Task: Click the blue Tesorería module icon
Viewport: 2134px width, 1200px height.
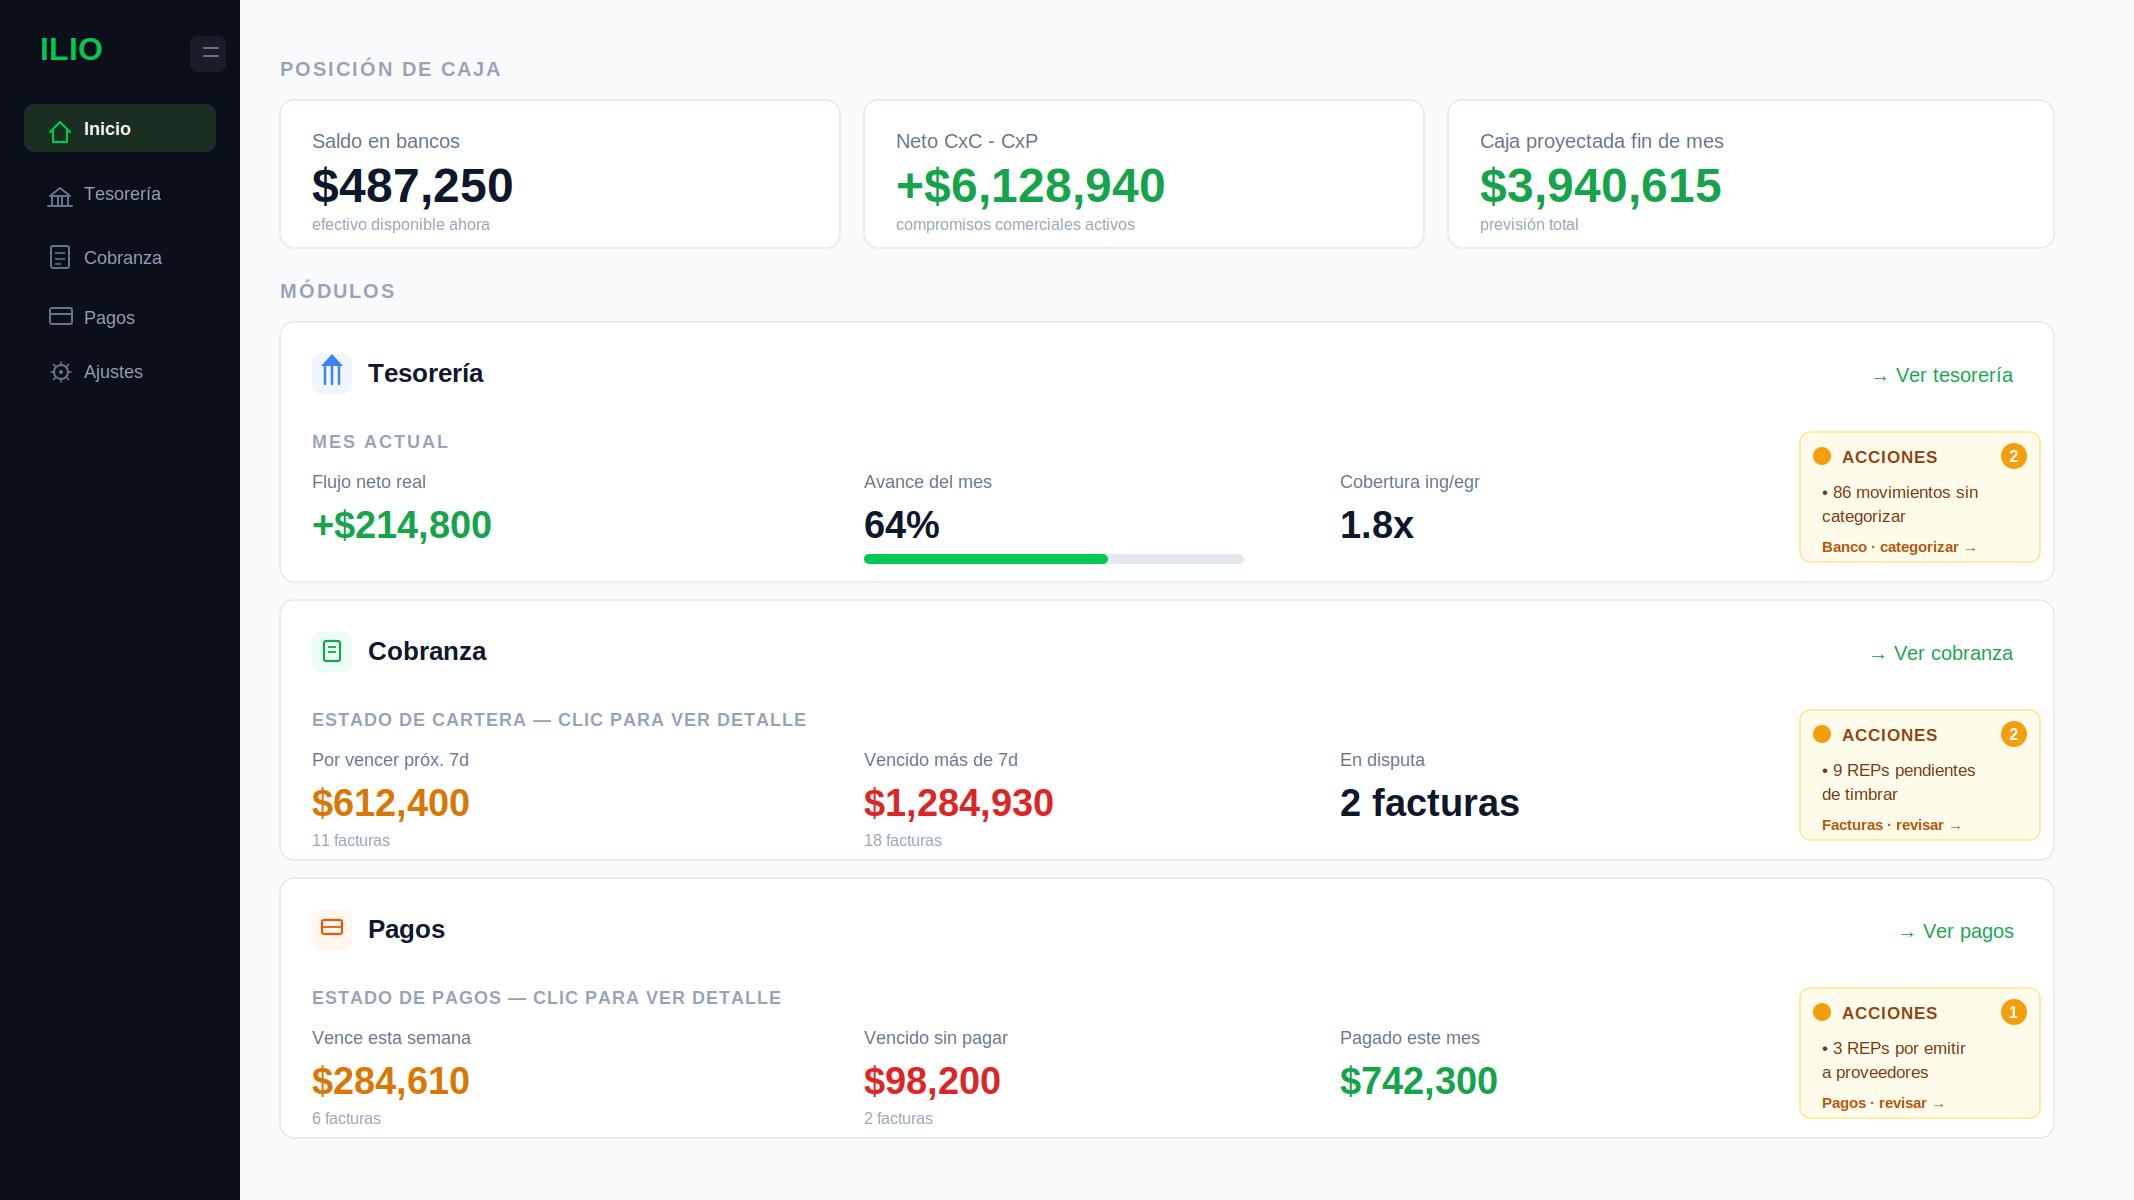Action: tap(332, 373)
